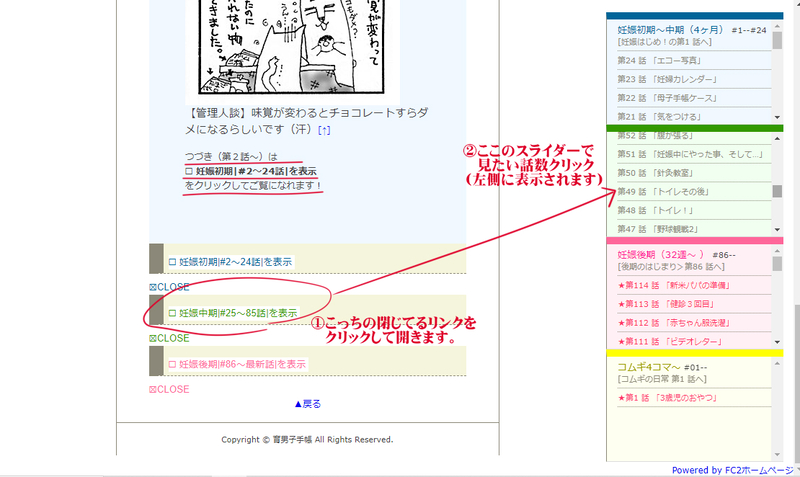Expand 妊娠初期|#2~24話|を表示 section
Viewport: 800px width, 477px height.
click(x=231, y=262)
